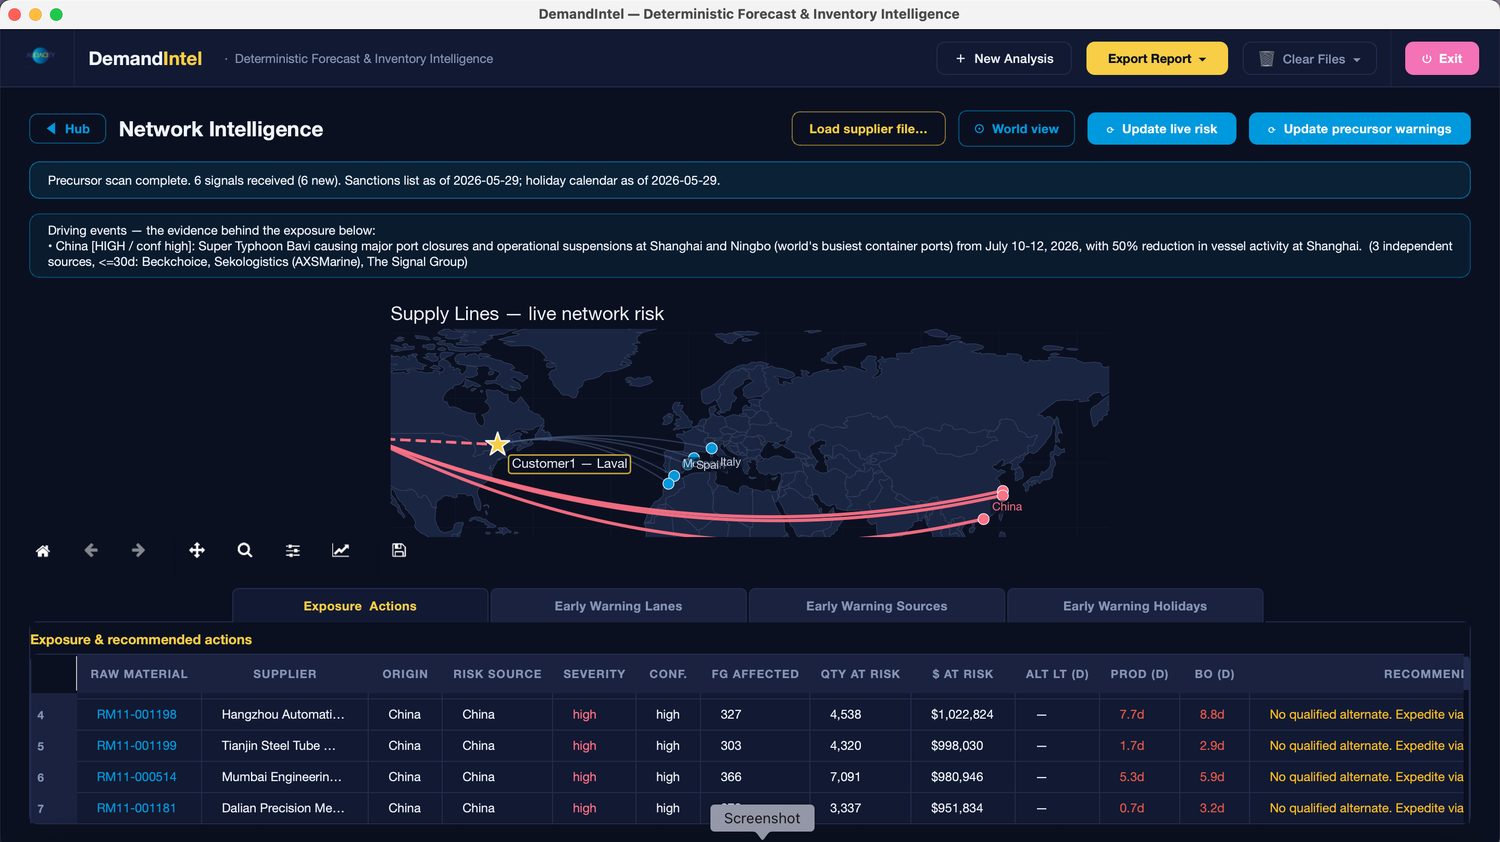The height and width of the screenshot is (842, 1500).
Task: Click the Forward arrow in plot toolbar
Action: [138, 550]
